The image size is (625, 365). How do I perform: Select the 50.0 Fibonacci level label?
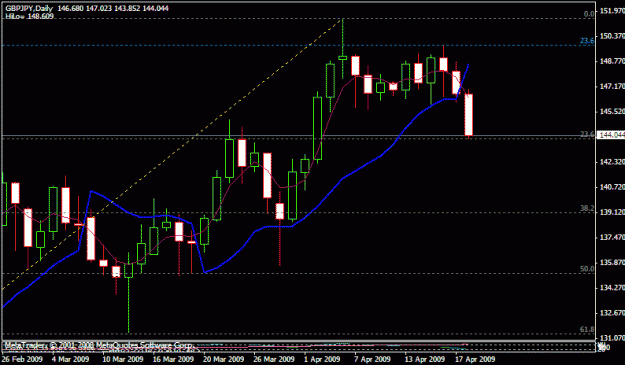pyautogui.click(x=587, y=269)
